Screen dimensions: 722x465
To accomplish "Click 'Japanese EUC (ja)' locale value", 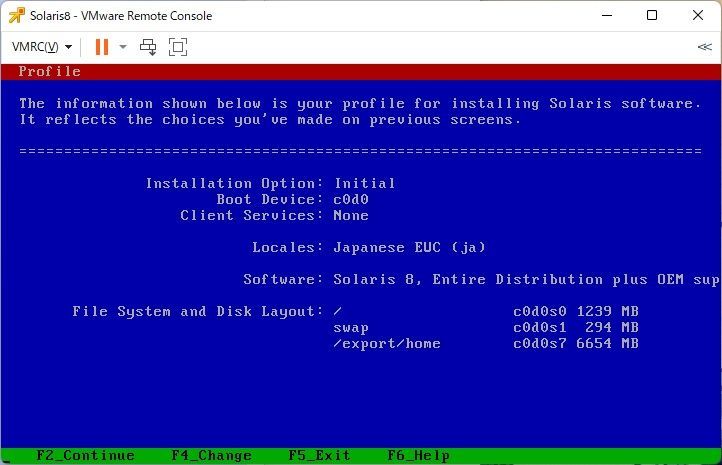I will click(x=409, y=247).
